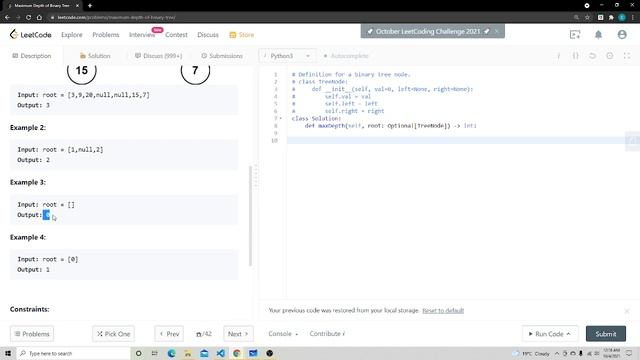
Task: Close the October LeetCoding Challenge banner
Action: point(496,31)
